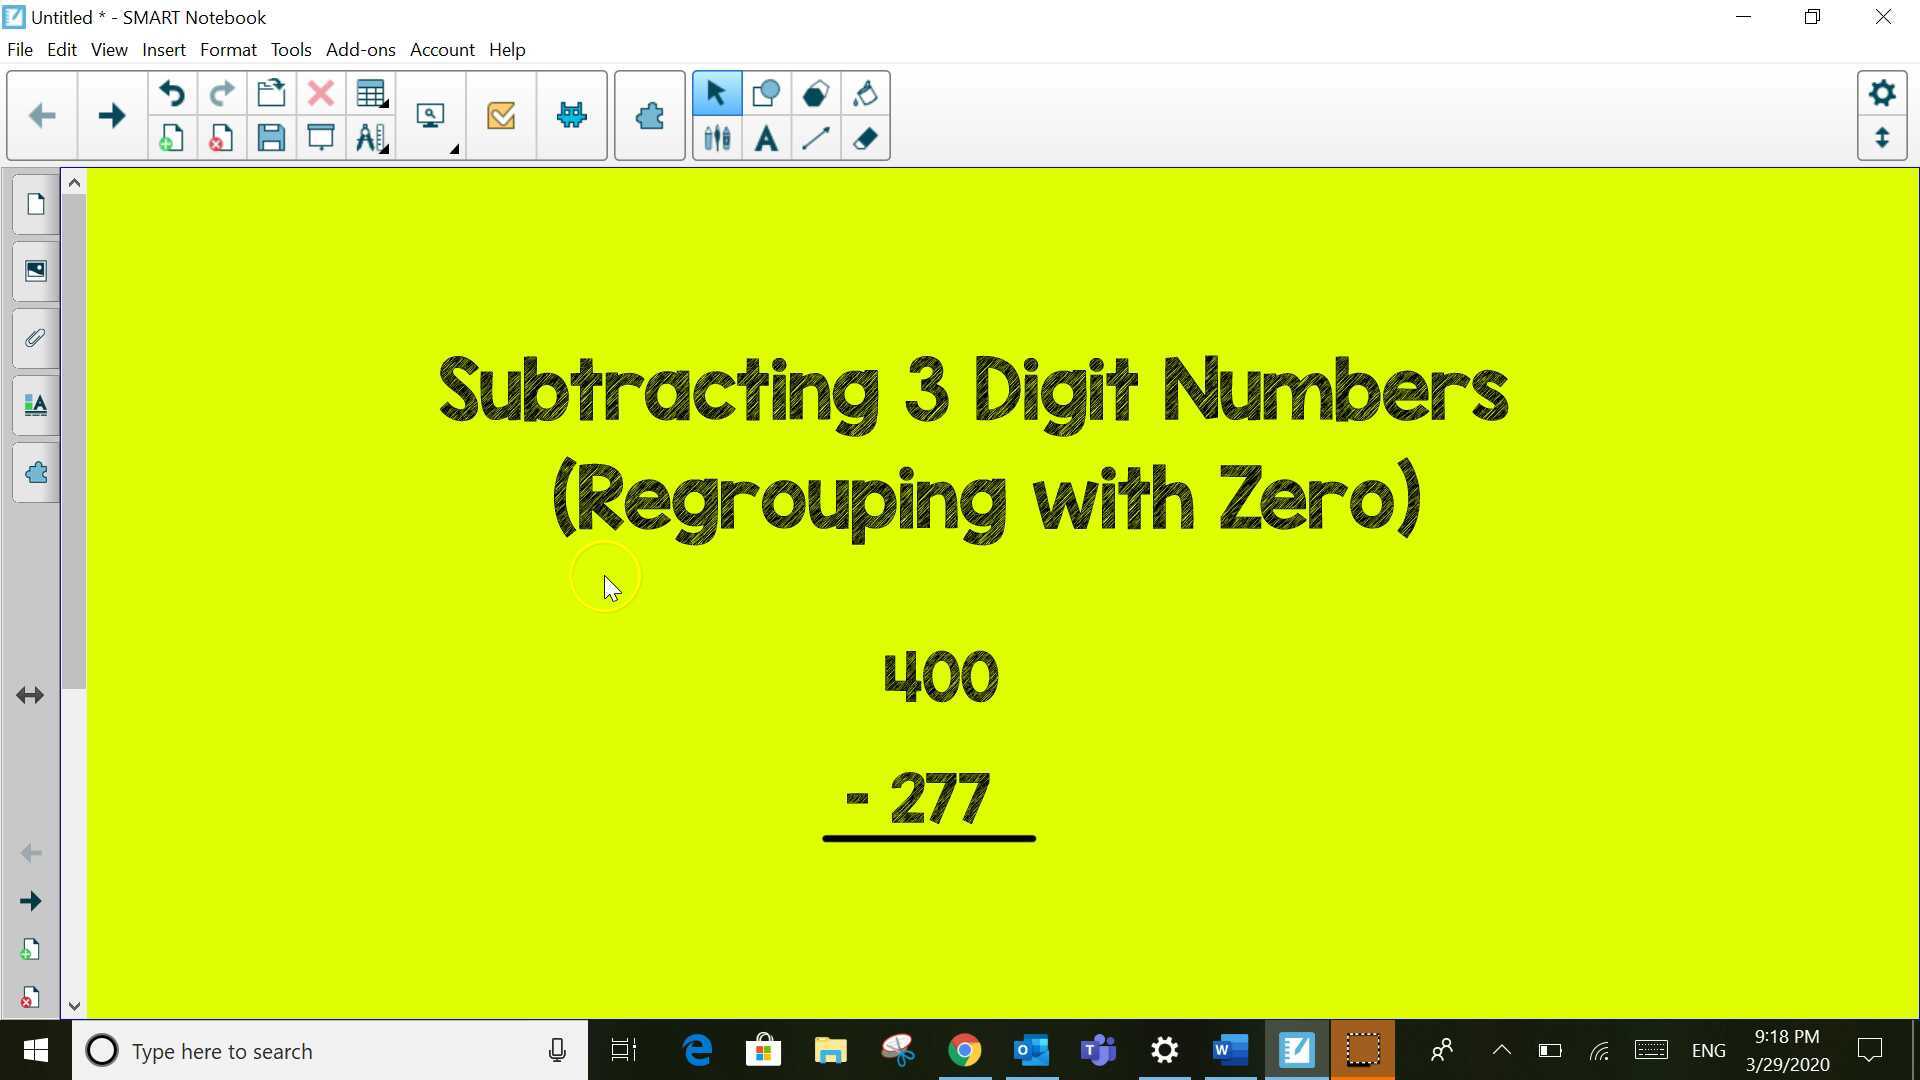This screenshot has height=1080, width=1920.
Task: Open the Screen Shade tool
Action: click(x=319, y=138)
